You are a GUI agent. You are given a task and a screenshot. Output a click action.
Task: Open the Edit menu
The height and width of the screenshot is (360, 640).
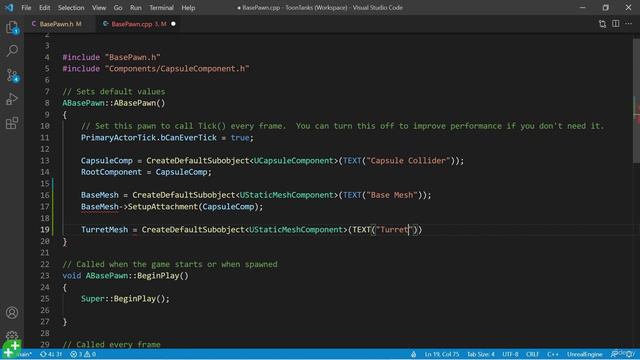(x=44, y=8)
